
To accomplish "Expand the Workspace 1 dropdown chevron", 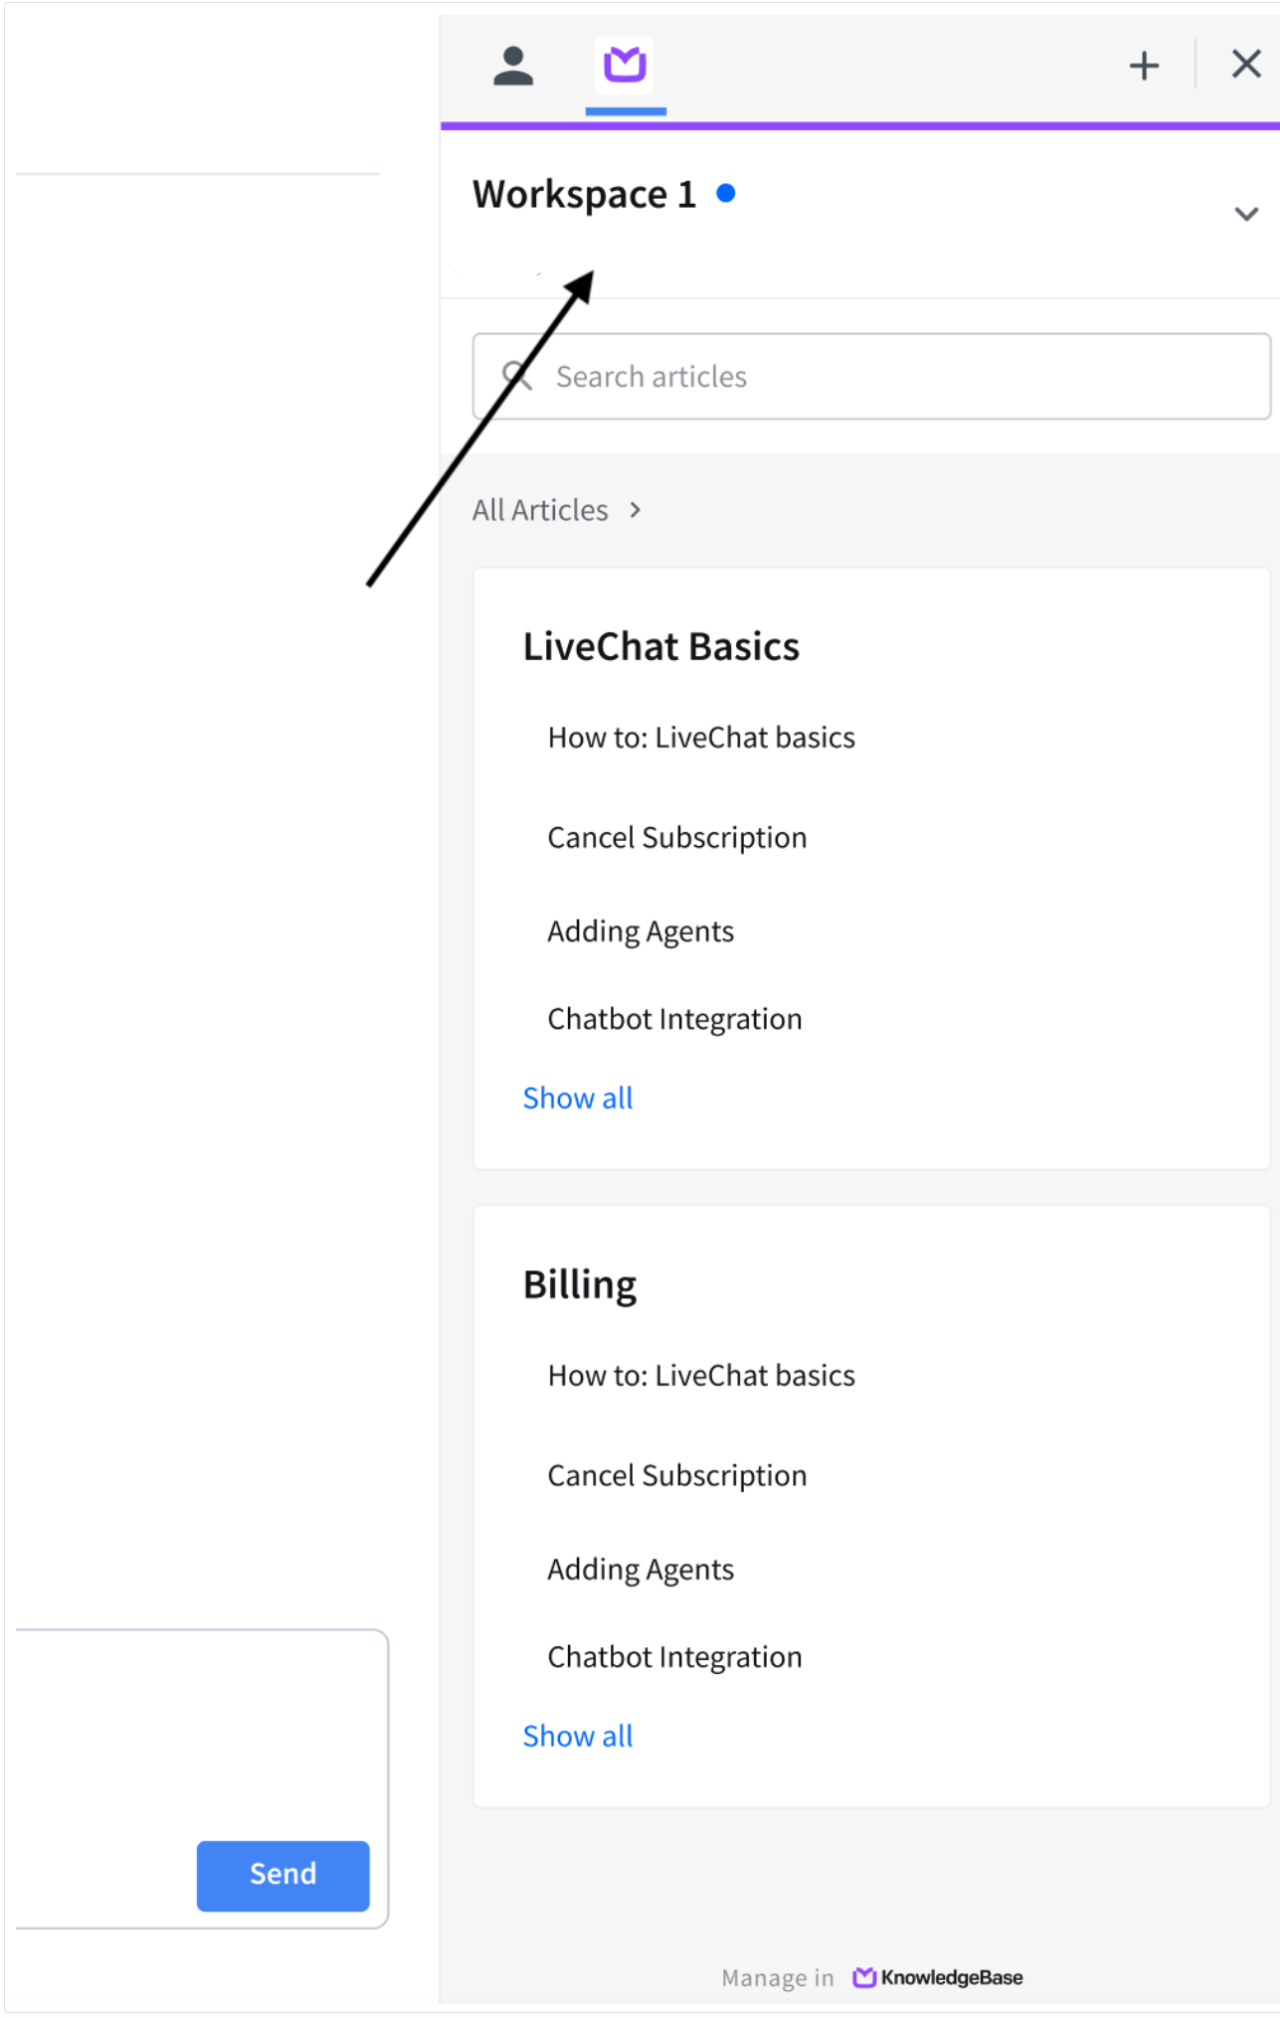I will pos(1246,214).
